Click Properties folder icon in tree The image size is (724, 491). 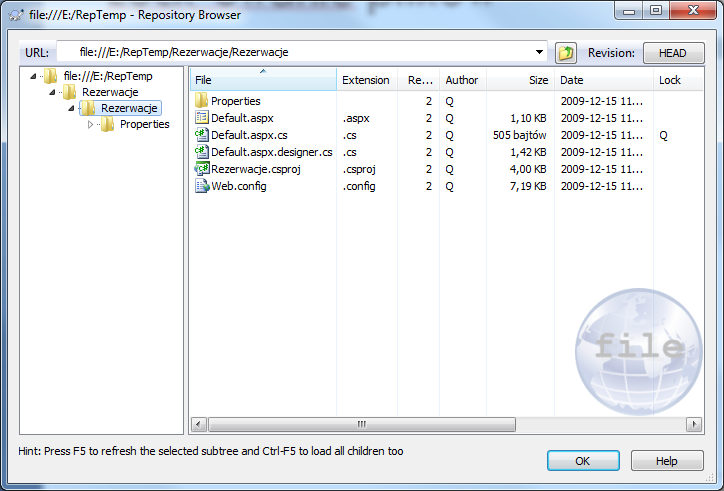[107, 124]
